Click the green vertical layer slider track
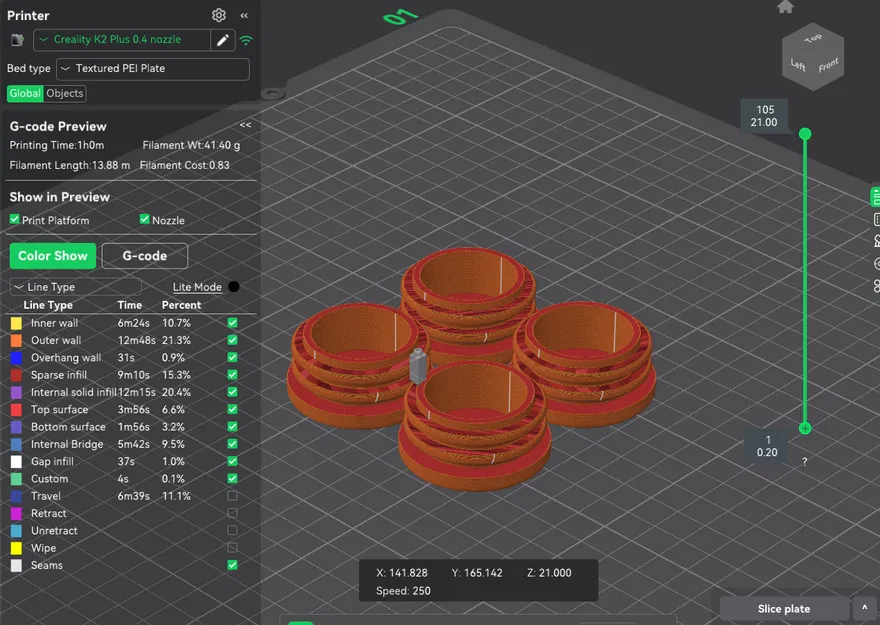Screen dimensions: 880x625 tap(805, 281)
